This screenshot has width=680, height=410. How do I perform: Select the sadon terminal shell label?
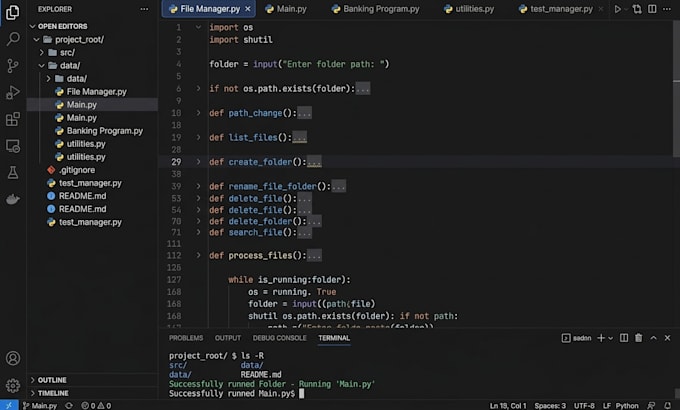(x=576, y=338)
